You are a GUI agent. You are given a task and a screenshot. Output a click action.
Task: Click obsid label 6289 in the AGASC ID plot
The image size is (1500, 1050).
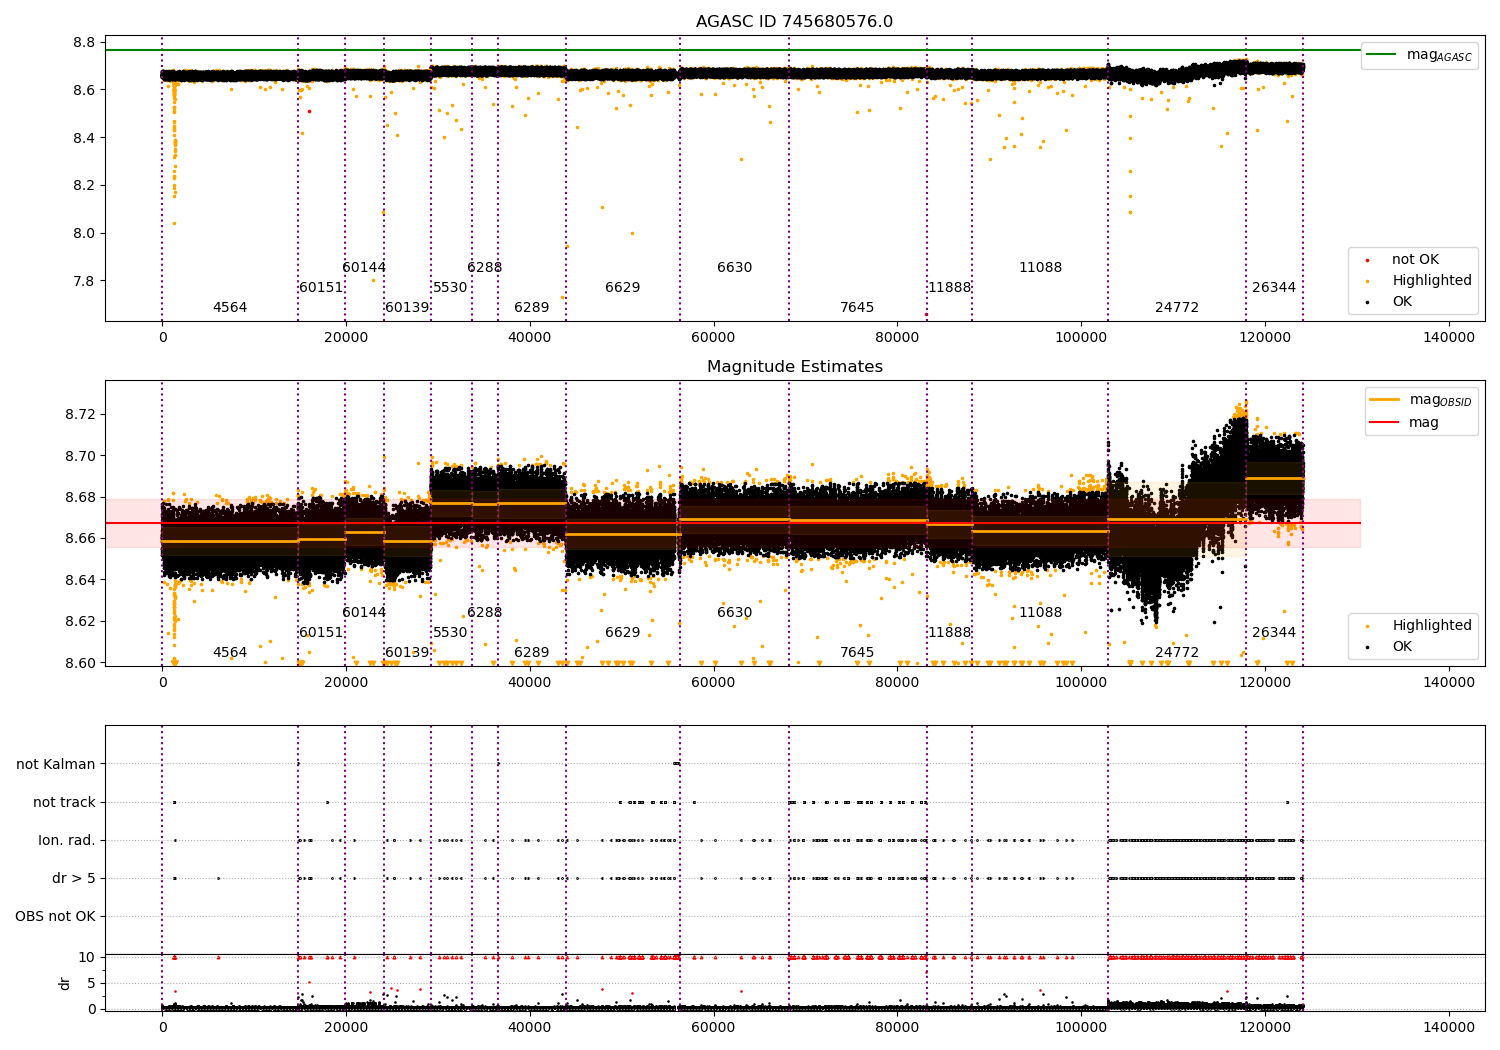(532, 308)
